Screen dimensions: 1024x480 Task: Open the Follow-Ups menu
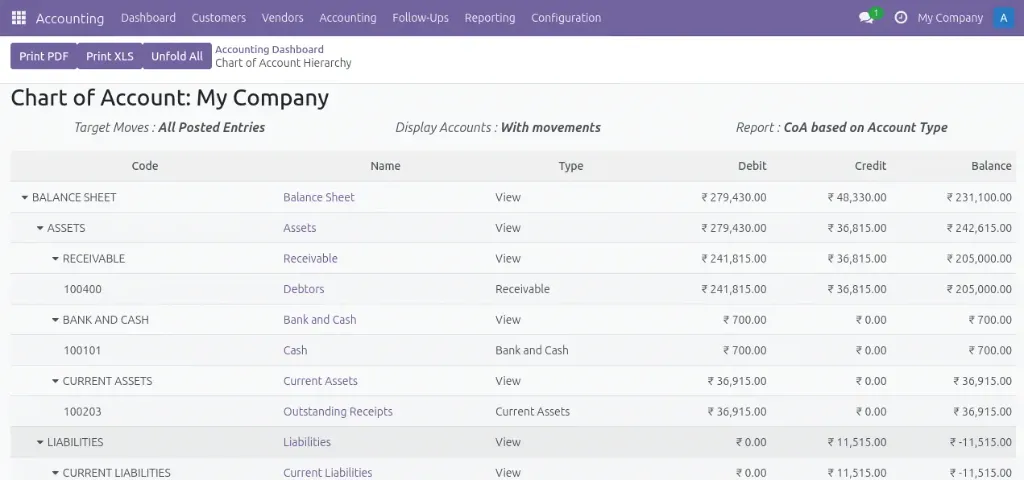(x=421, y=18)
